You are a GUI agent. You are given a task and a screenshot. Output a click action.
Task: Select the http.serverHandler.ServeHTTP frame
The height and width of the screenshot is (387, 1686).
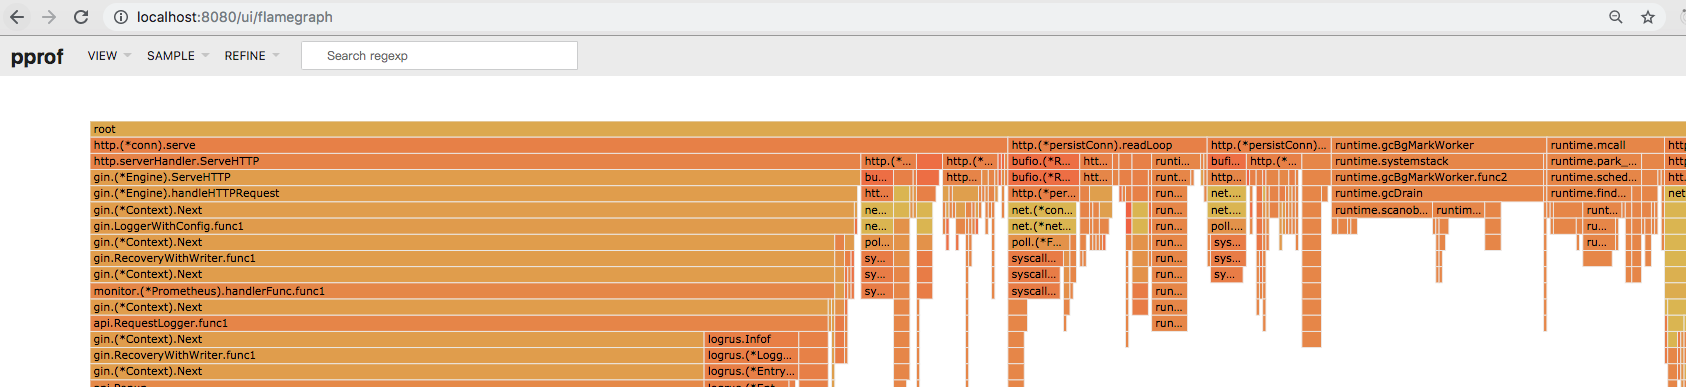[x=476, y=161]
